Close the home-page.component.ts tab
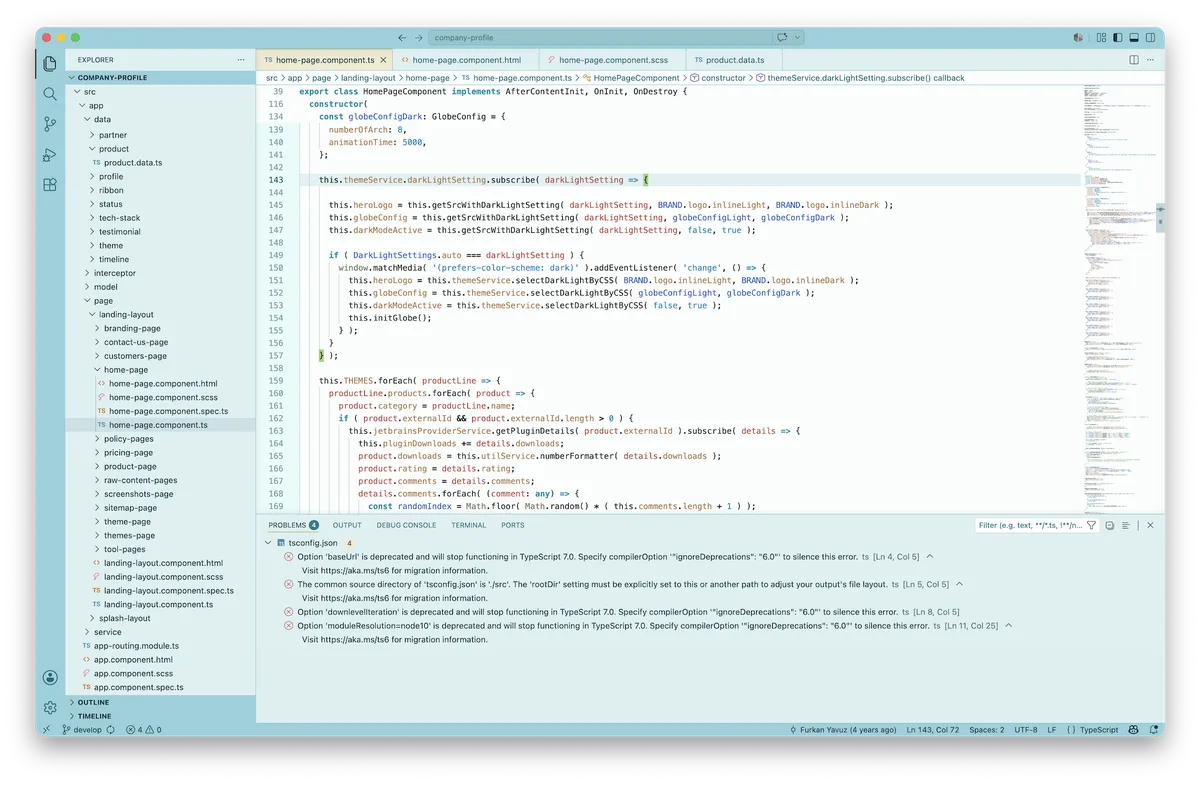1200x787 pixels. click(383, 60)
